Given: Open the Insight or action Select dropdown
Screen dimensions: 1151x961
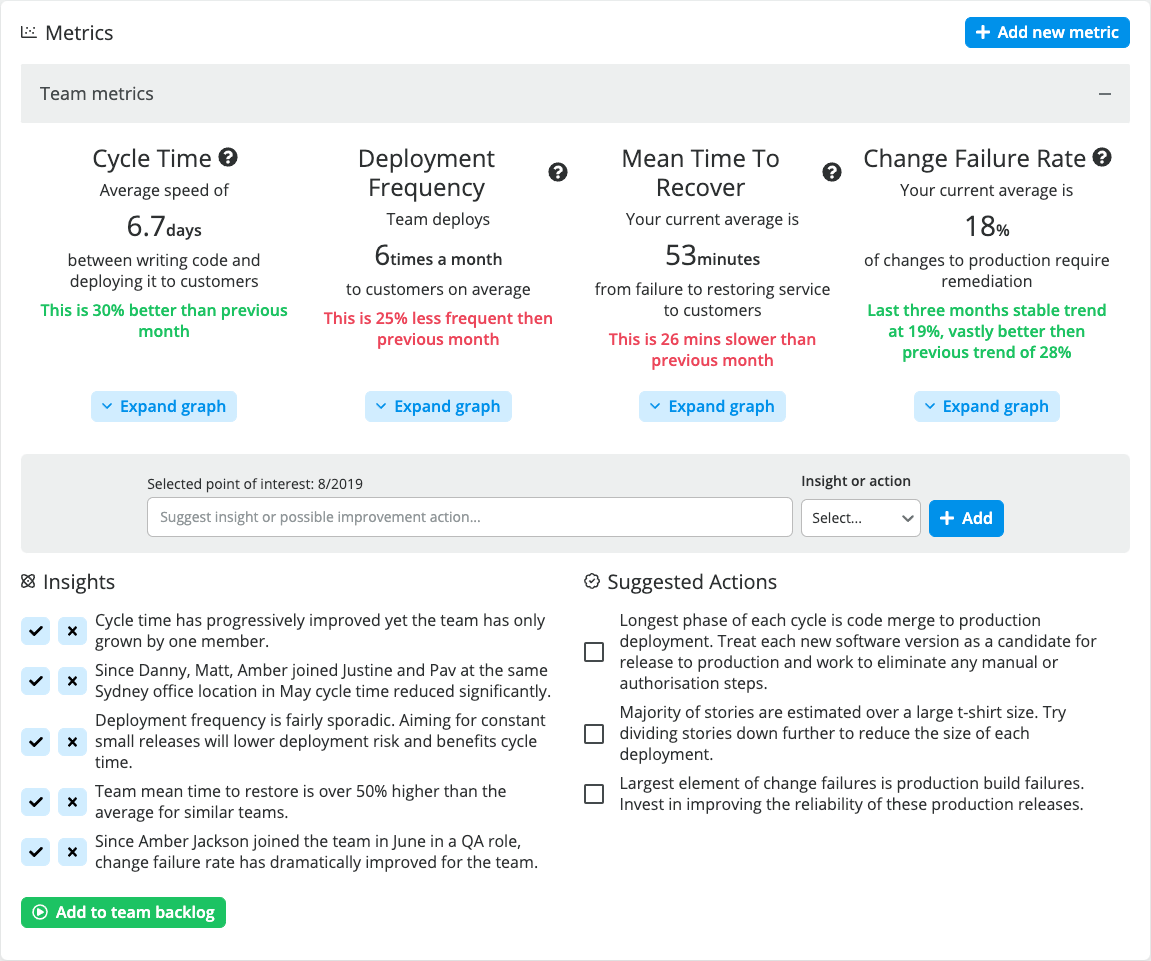Looking at the screenshot, I should [x=860, y=518].
